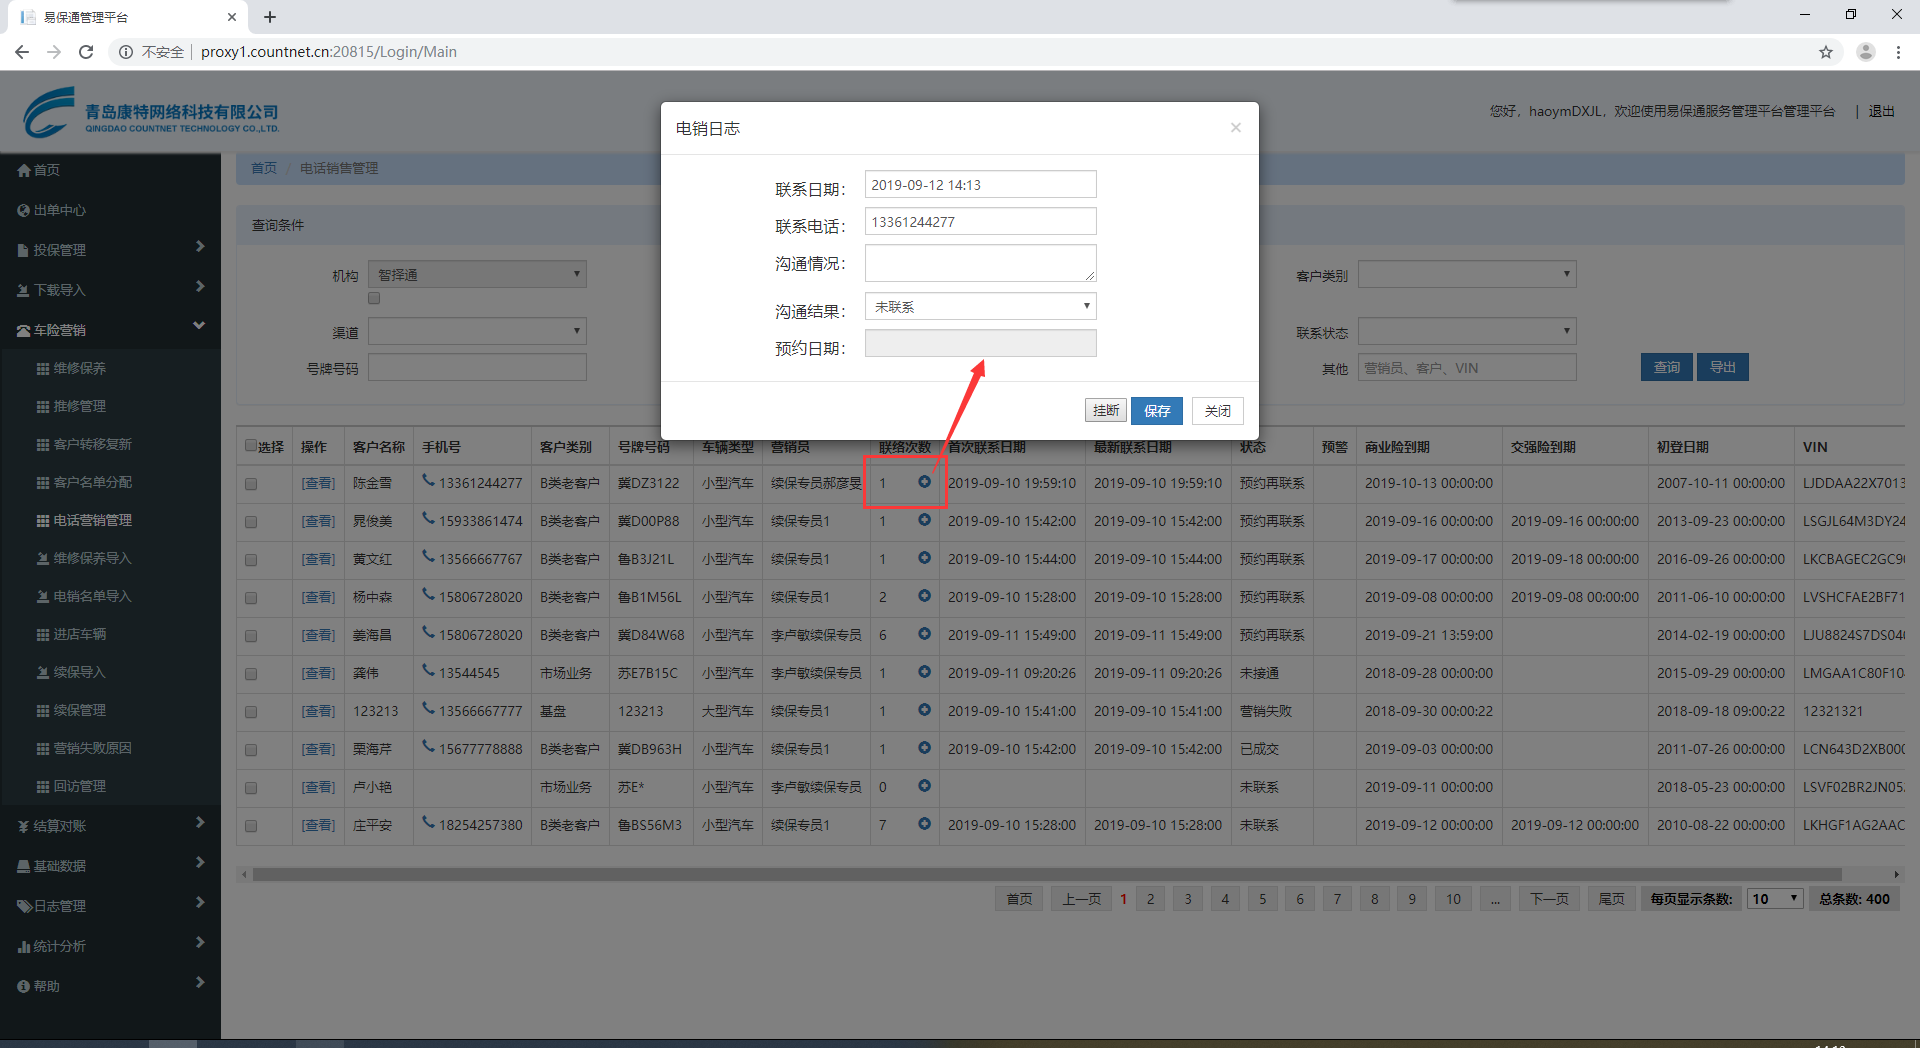1920x1048 pixels.
Task: Check the row checkbox for 杨中森
Action: click(x=251, y=598)
